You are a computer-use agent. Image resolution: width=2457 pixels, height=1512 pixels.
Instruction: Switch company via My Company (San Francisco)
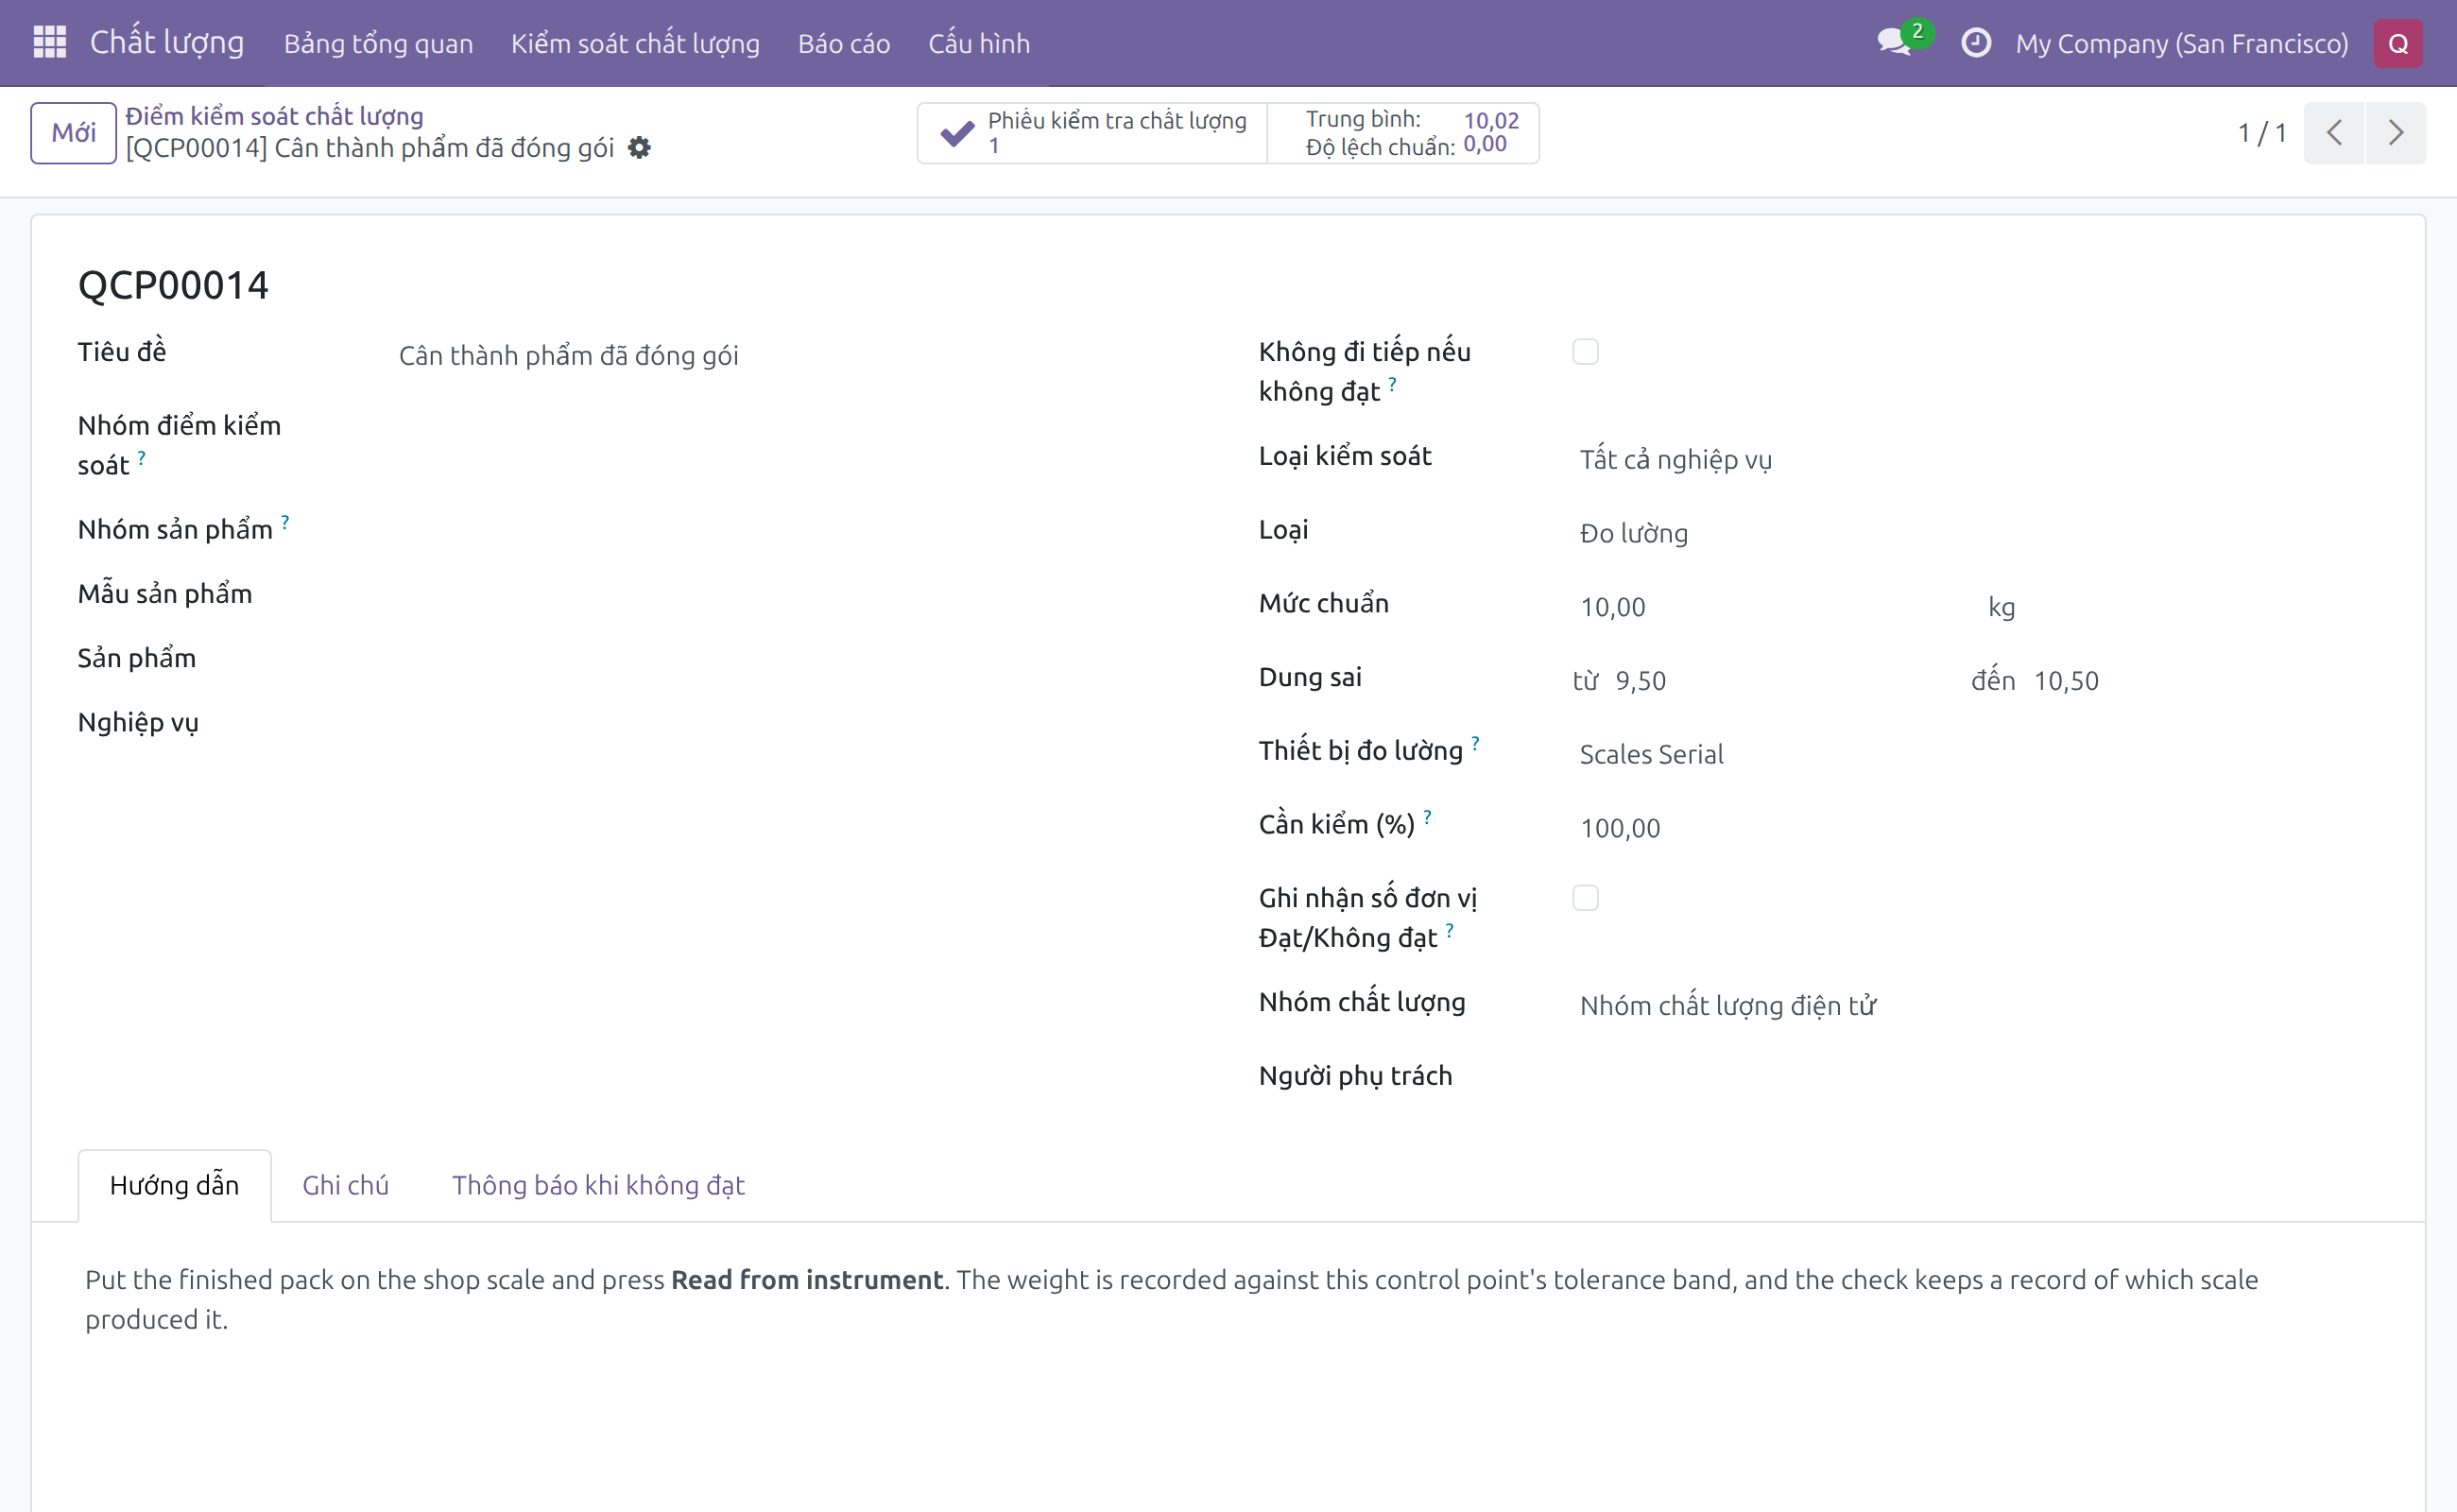click(x=2181, y=43)
